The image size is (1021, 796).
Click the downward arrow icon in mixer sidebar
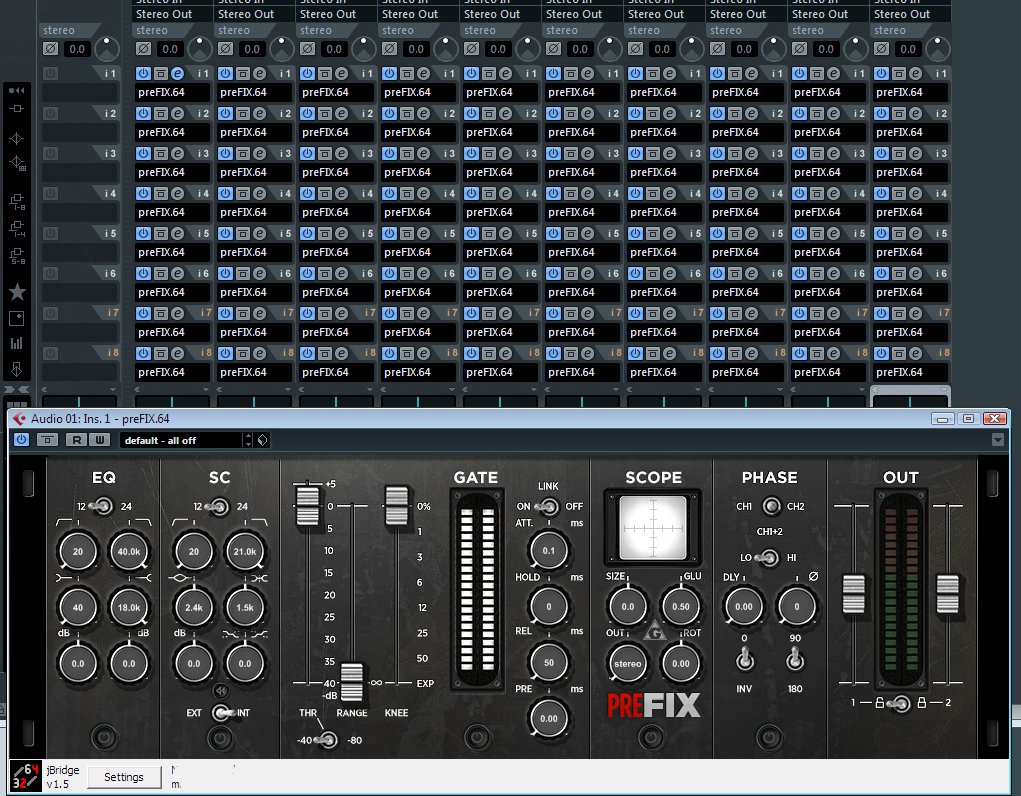click(17, 369)
